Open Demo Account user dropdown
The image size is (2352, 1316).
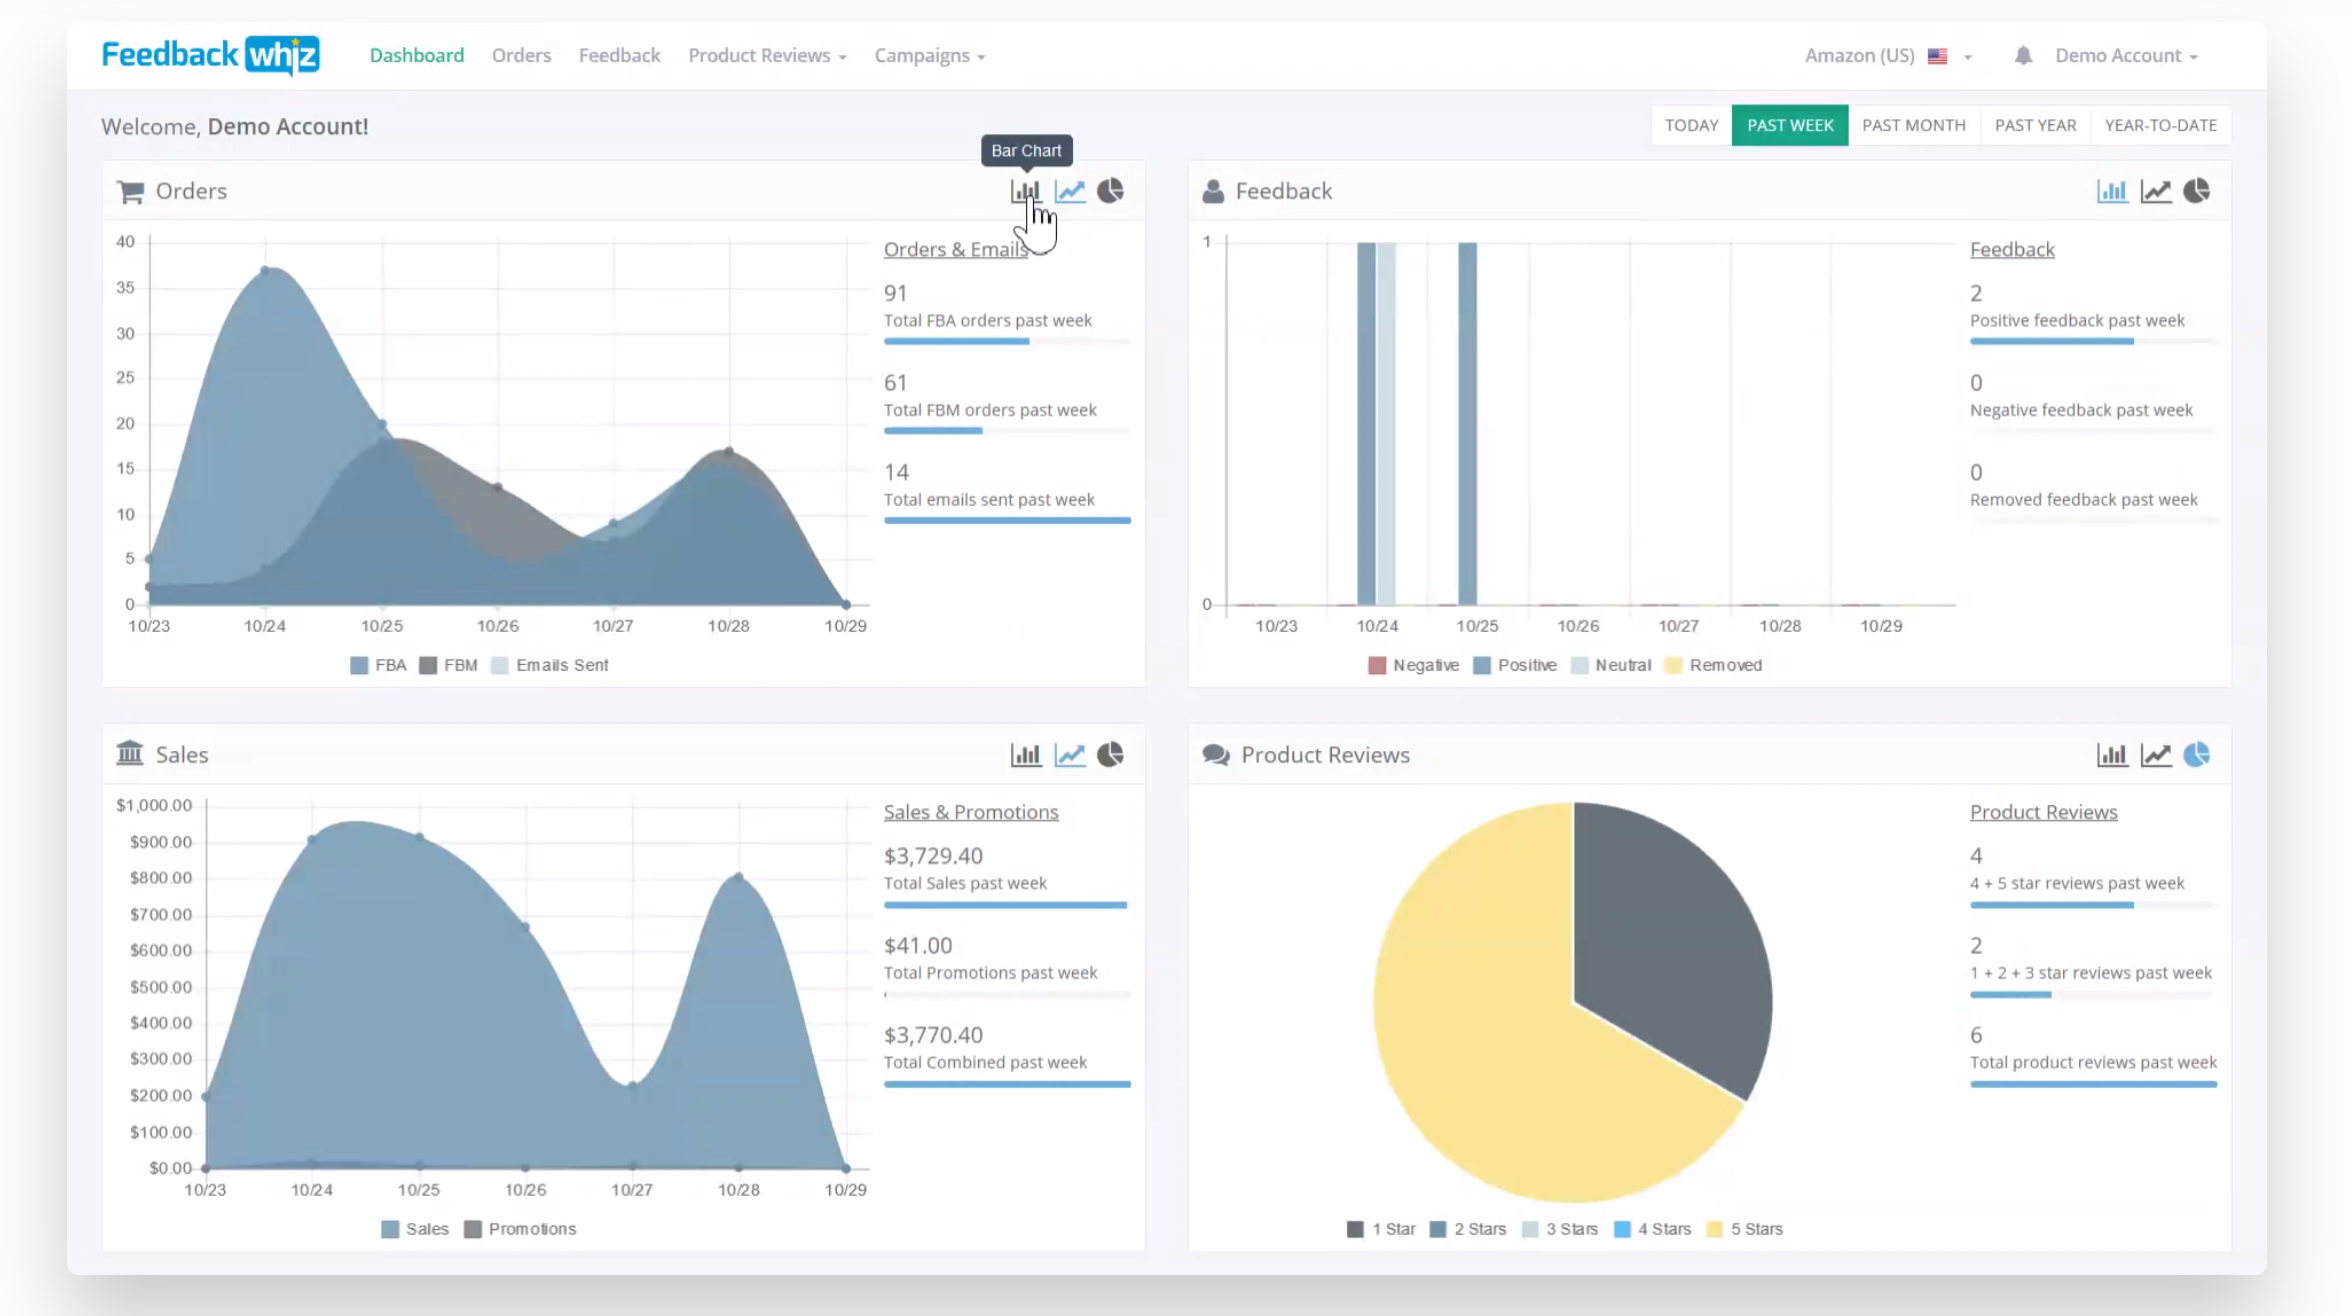click(x=2125, y=56)
